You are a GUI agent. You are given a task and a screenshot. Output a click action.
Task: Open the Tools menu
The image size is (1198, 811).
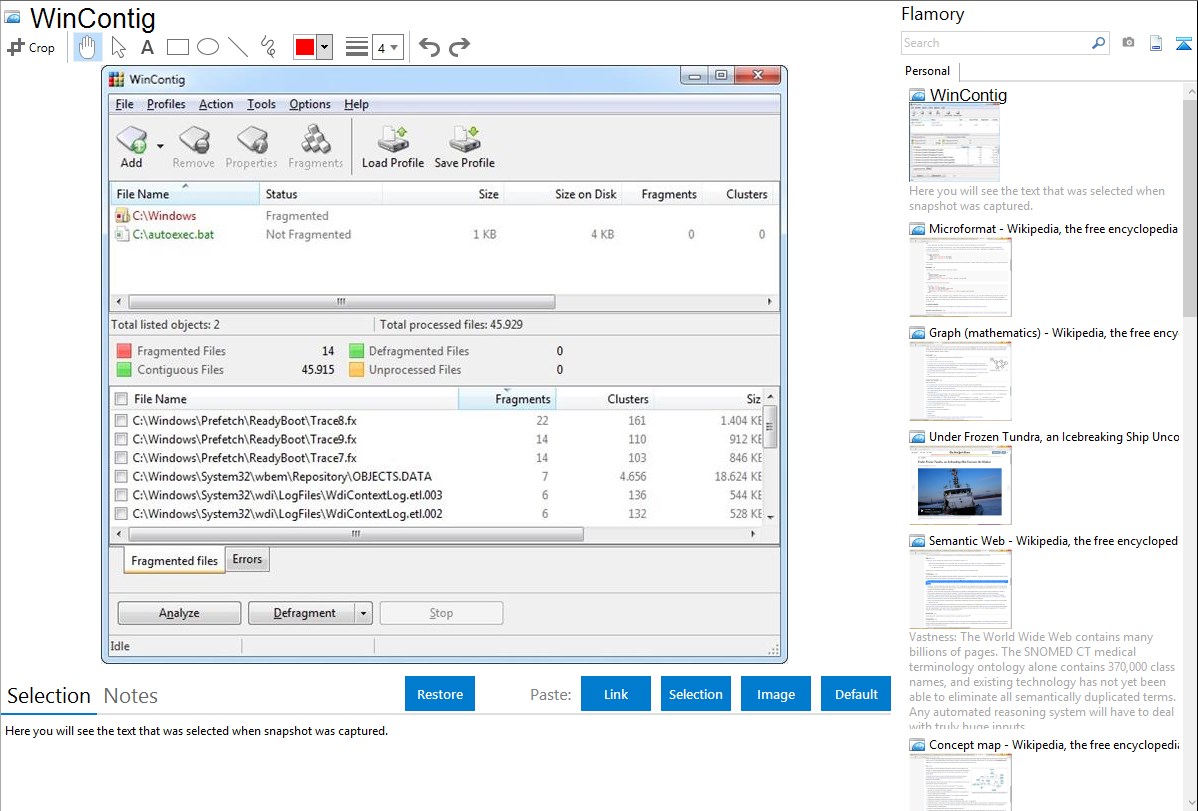click(x=261, y=104)
